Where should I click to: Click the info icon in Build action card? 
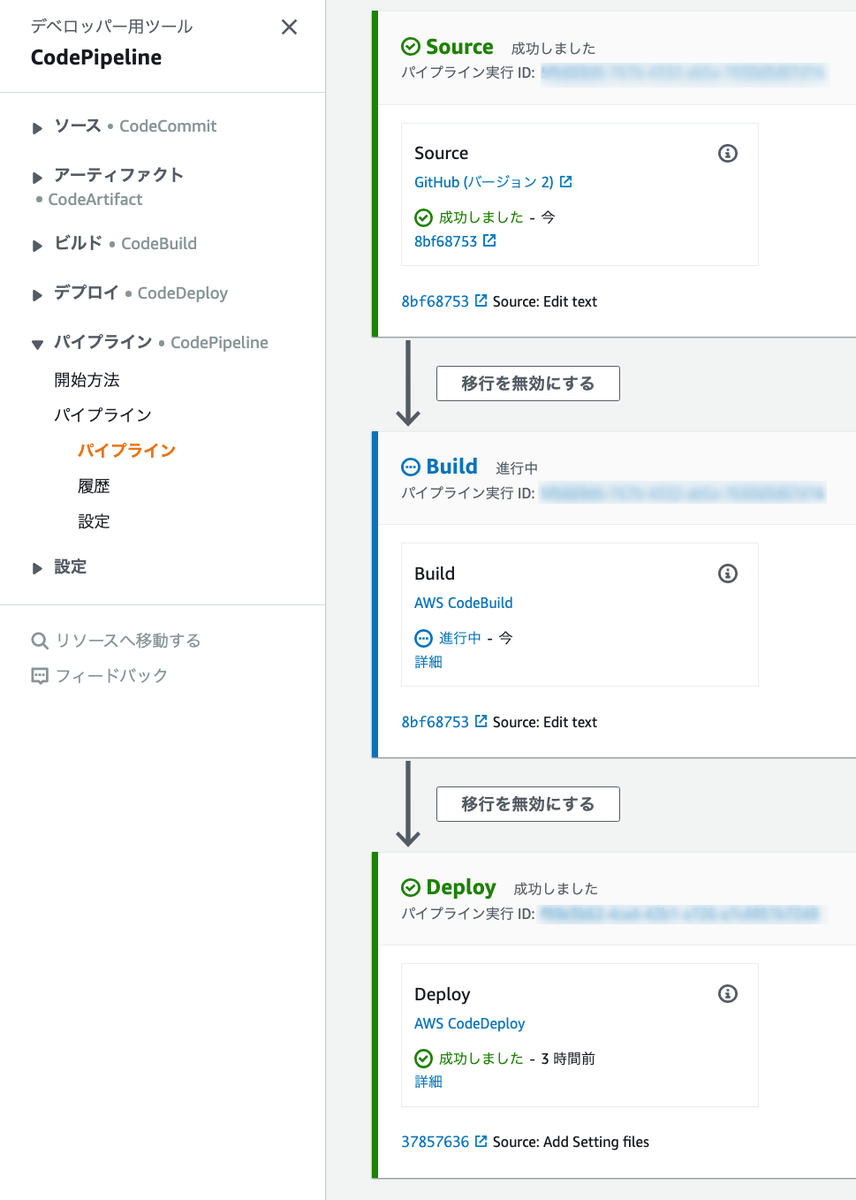tap(728, 573)
